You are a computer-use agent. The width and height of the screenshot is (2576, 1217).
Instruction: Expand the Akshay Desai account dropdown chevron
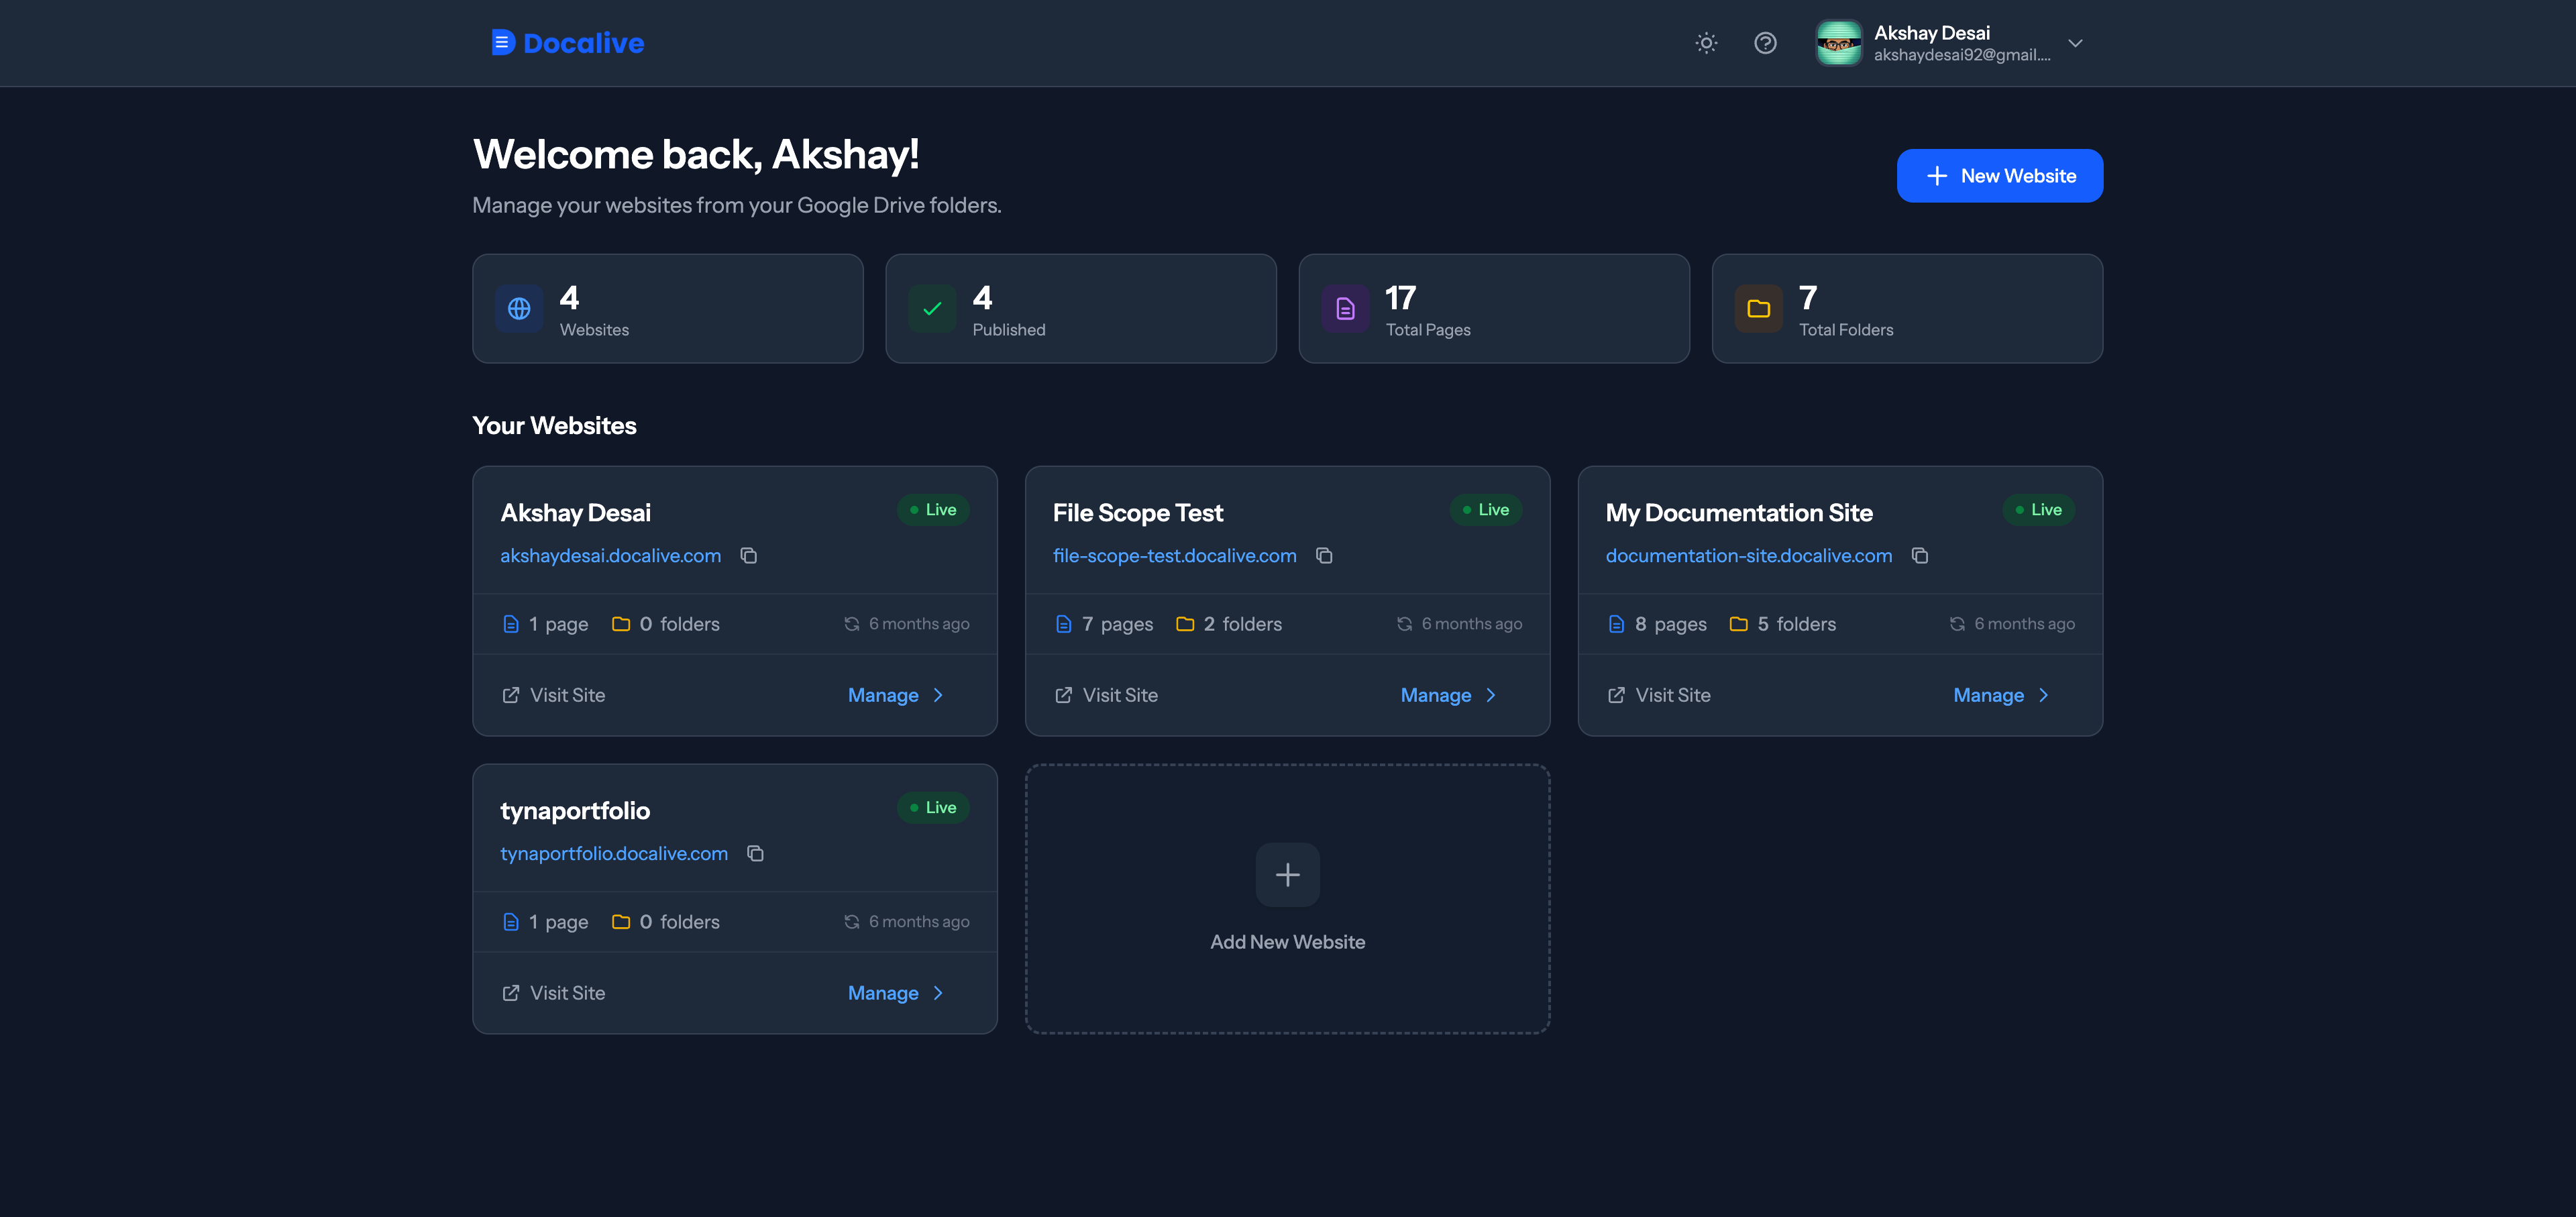pos(2075,43)
